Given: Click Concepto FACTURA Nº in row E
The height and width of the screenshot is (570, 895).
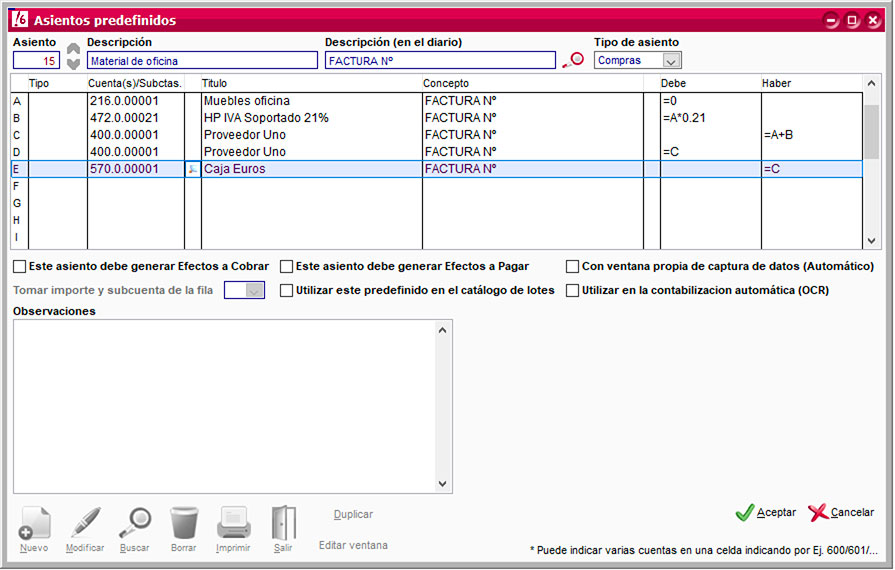Looking at the screenshot, I should [533, 169].
